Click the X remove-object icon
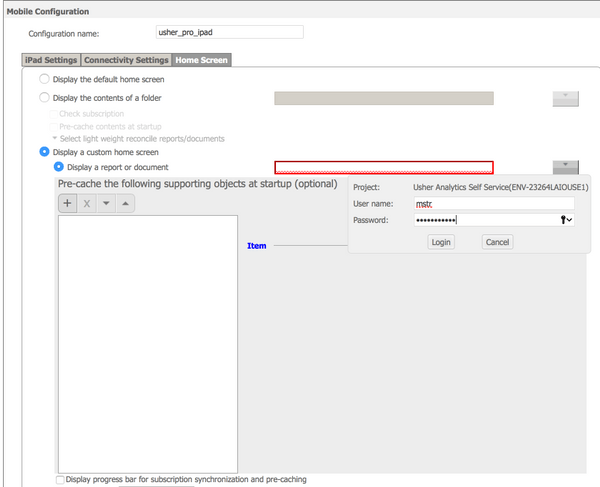This screenshot has width=600, height=487. click(x=87, y=203)
